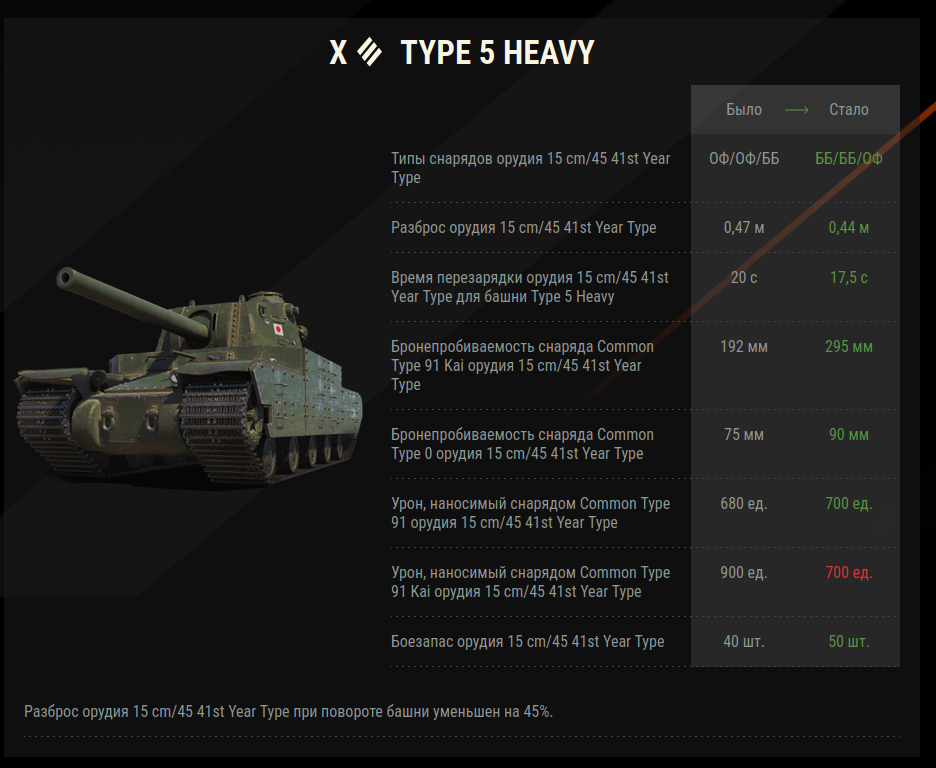Click the new reload time 17,5 с
This screenshot has height=768, width=936.
[849, 277]
